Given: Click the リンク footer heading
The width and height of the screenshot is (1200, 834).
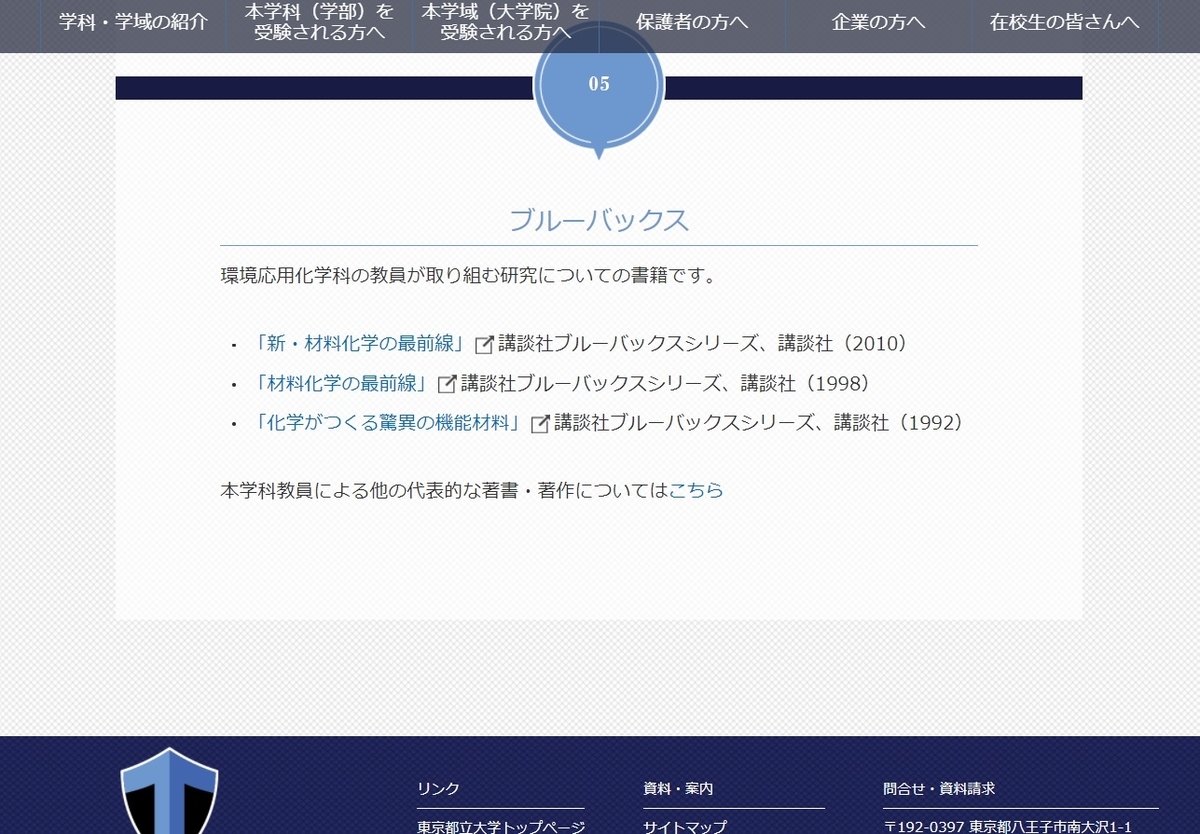Looking at the screenshot, I should (438, 789).
